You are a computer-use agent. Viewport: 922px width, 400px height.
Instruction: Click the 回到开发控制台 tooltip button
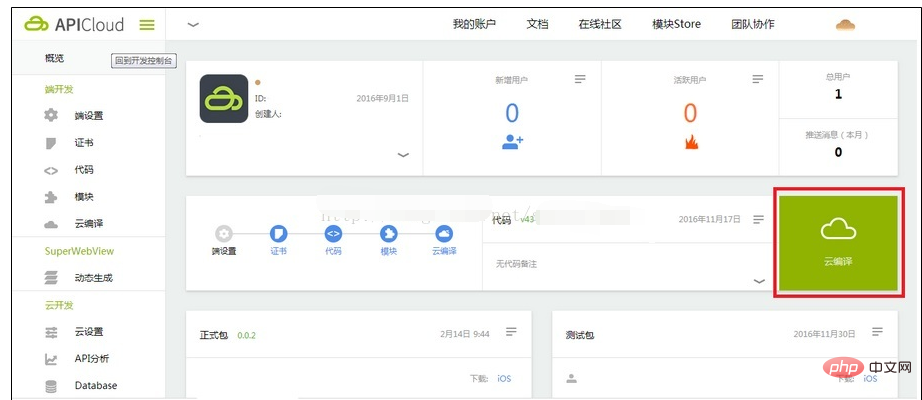144,60
